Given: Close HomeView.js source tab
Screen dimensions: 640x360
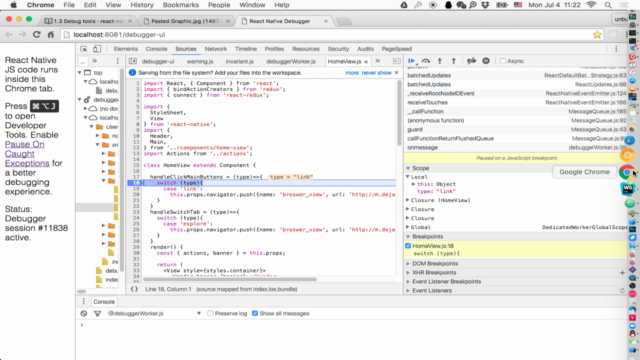Looking at the screenshot, I should tap(366, 62).
